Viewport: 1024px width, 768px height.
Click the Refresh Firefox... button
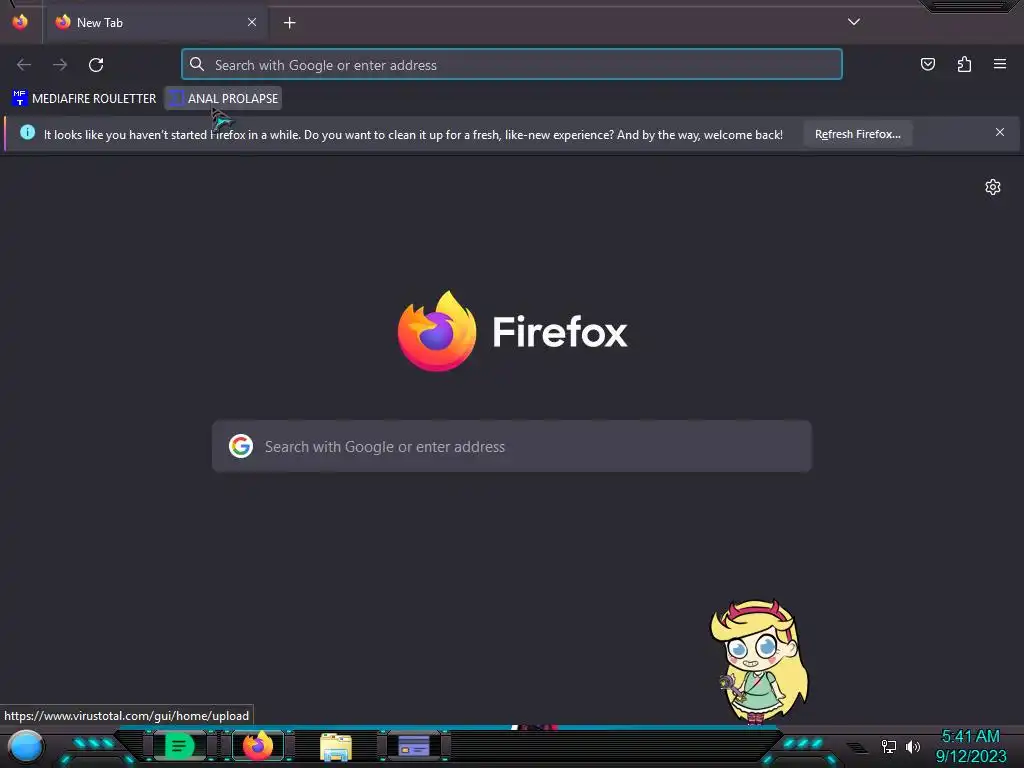click(x=857, y=135)
